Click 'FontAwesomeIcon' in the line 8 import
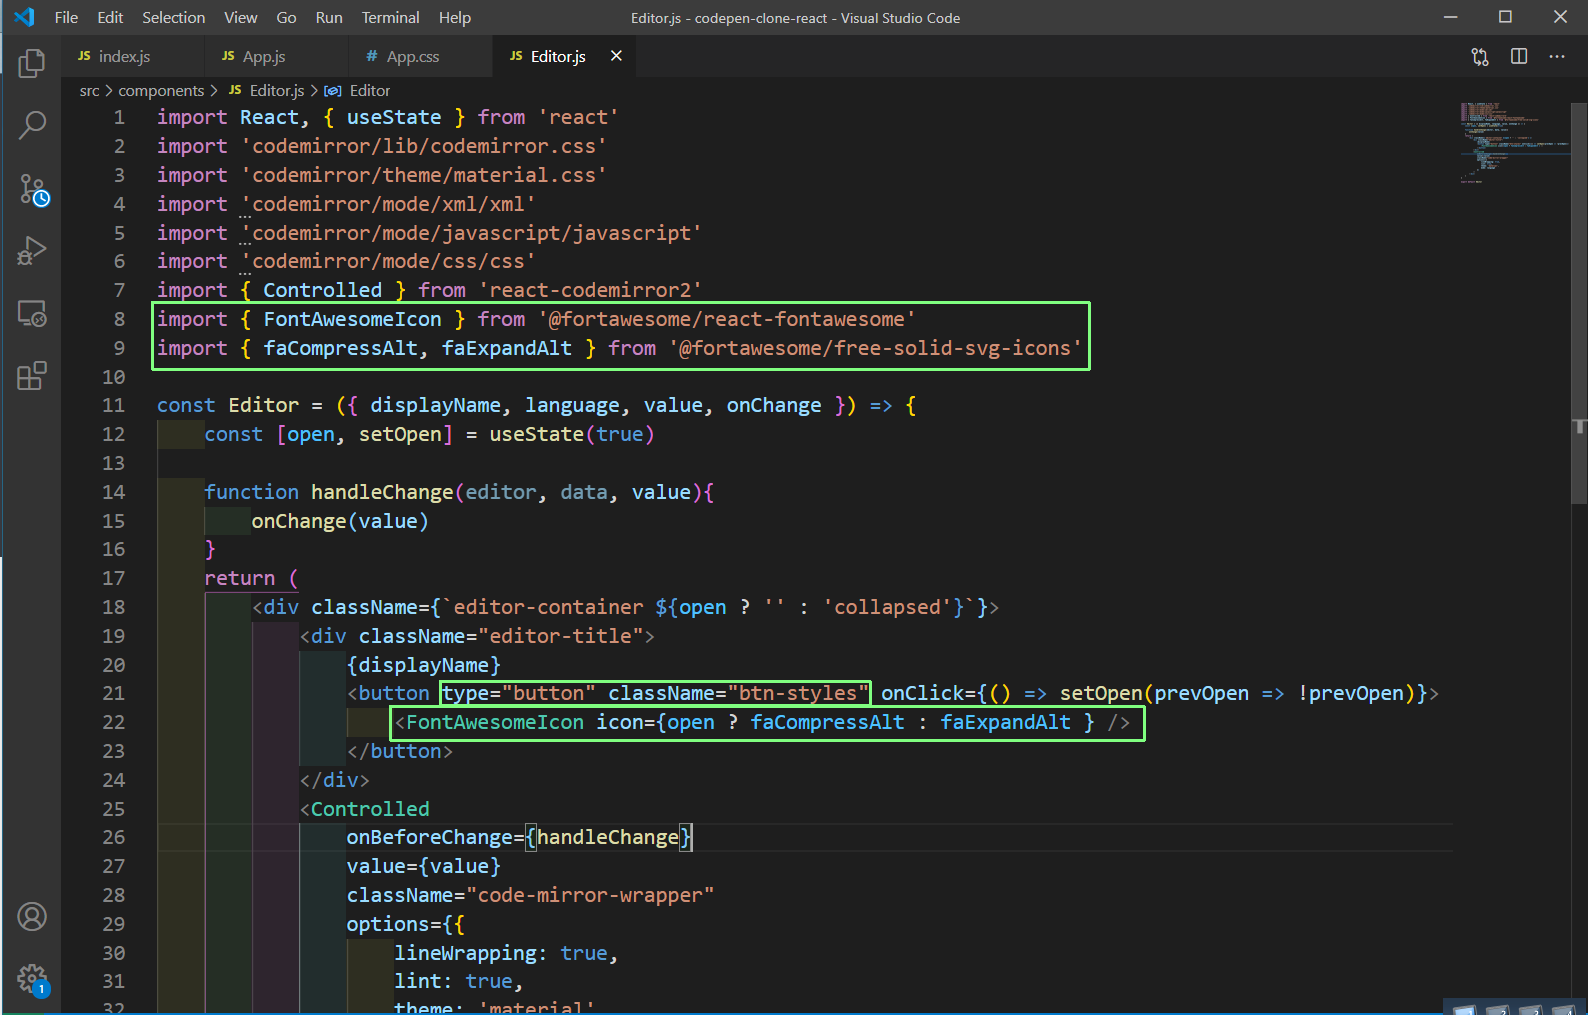1588x1015 pixels. [352, 319]
